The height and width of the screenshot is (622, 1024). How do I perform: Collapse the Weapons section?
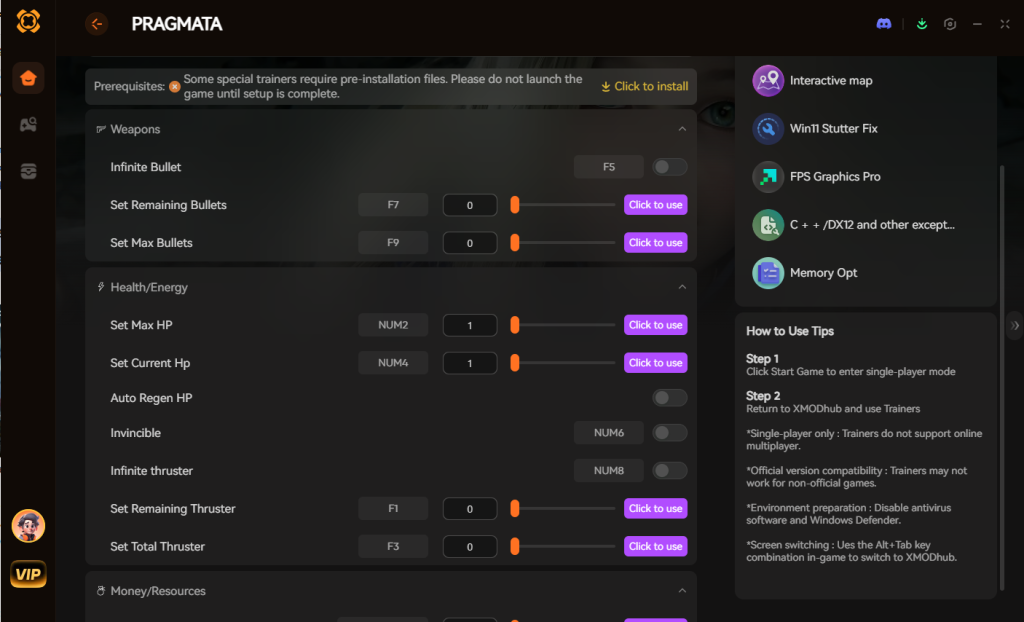point(682,129)
